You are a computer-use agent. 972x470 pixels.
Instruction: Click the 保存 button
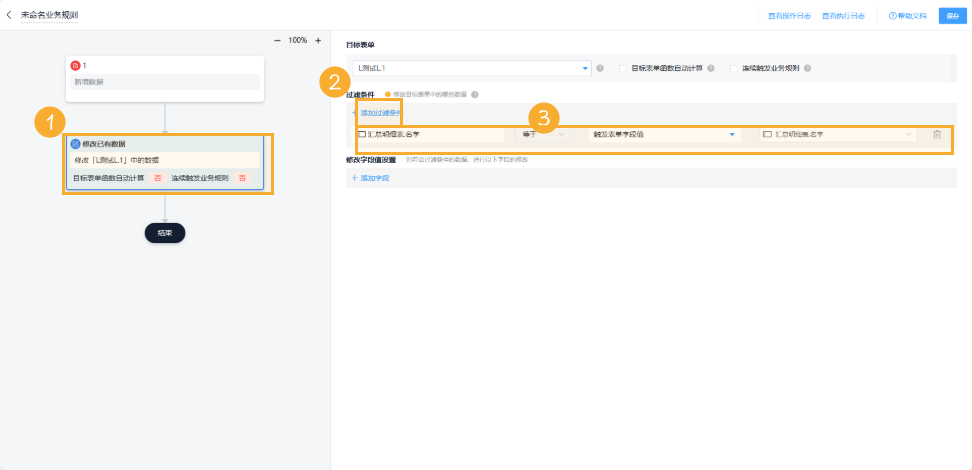point(952,16)
